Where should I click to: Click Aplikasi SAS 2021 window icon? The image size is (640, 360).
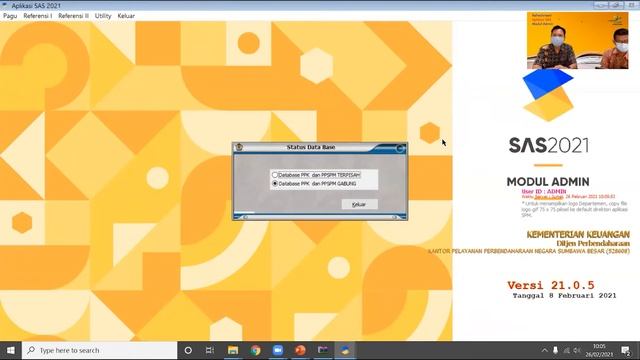coord(5,5)
